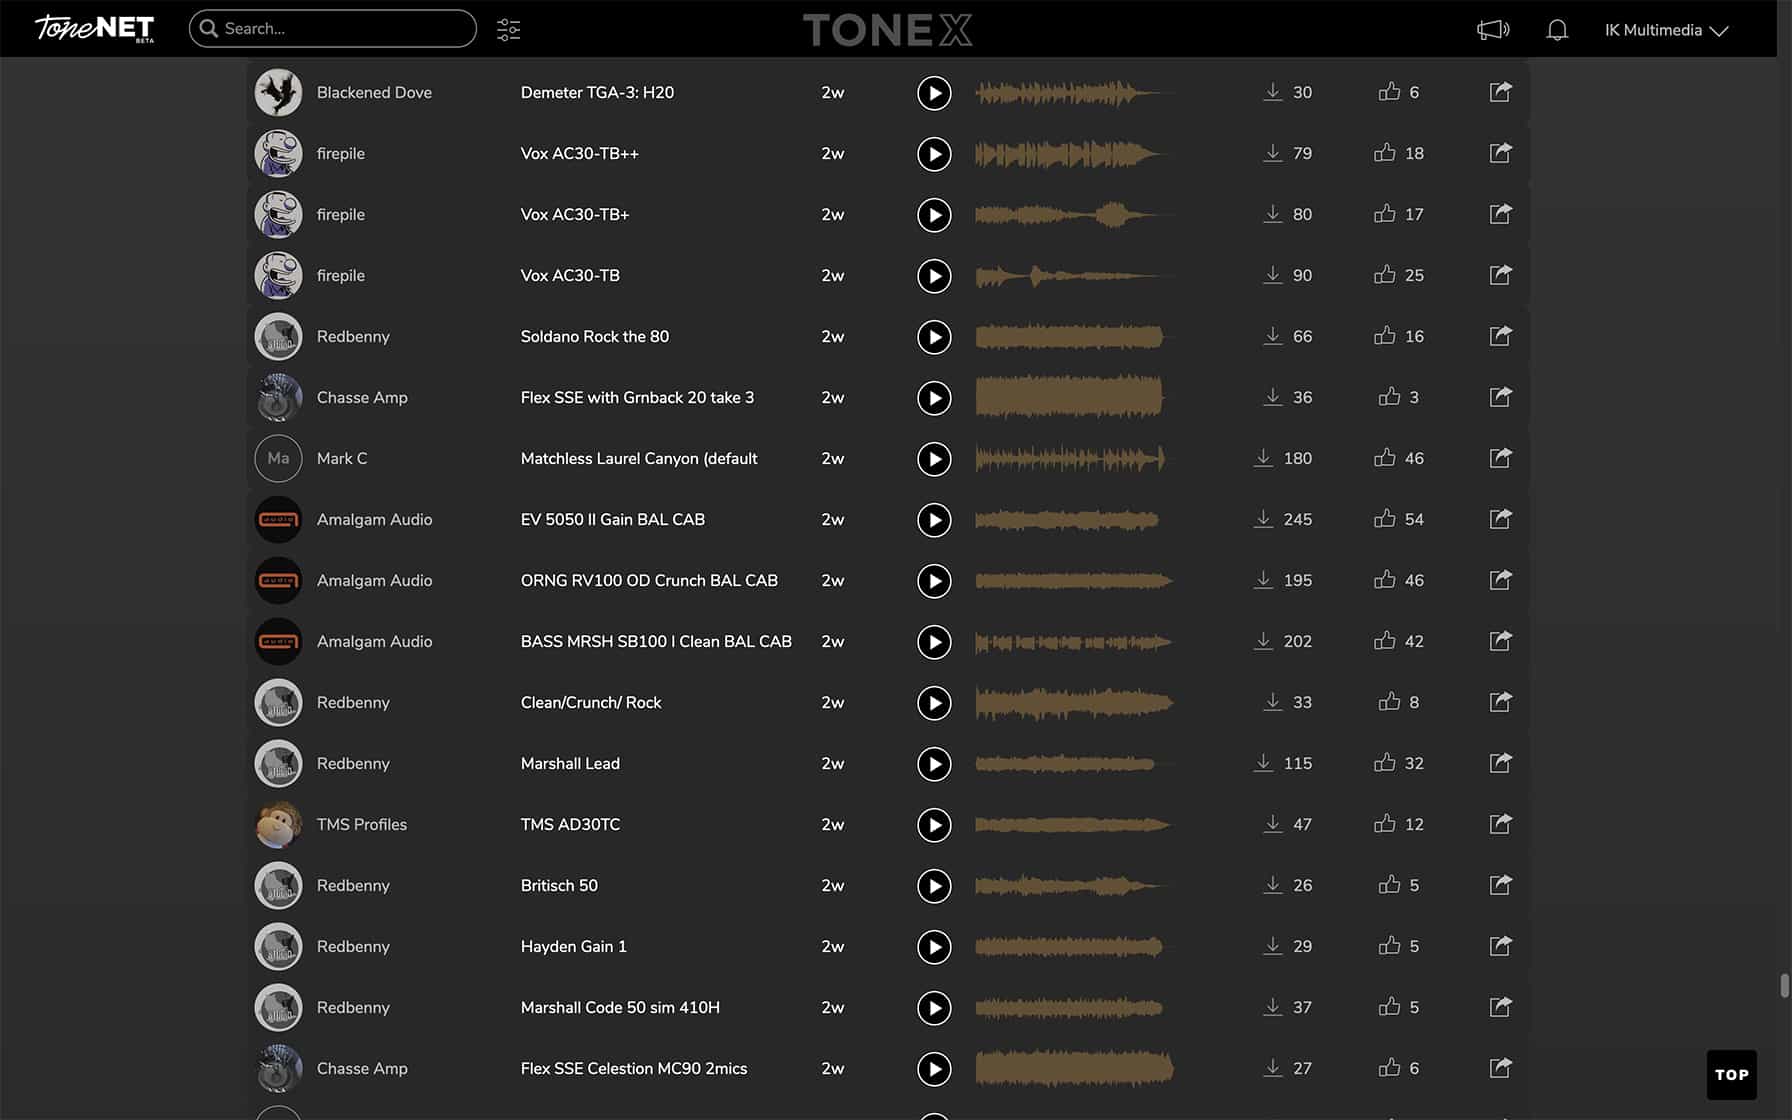The height and width of the screenshot is (1120, 1792).
Task: Play the BASS MRSH SB100 I Clean preview
Action: pos(934,642)
